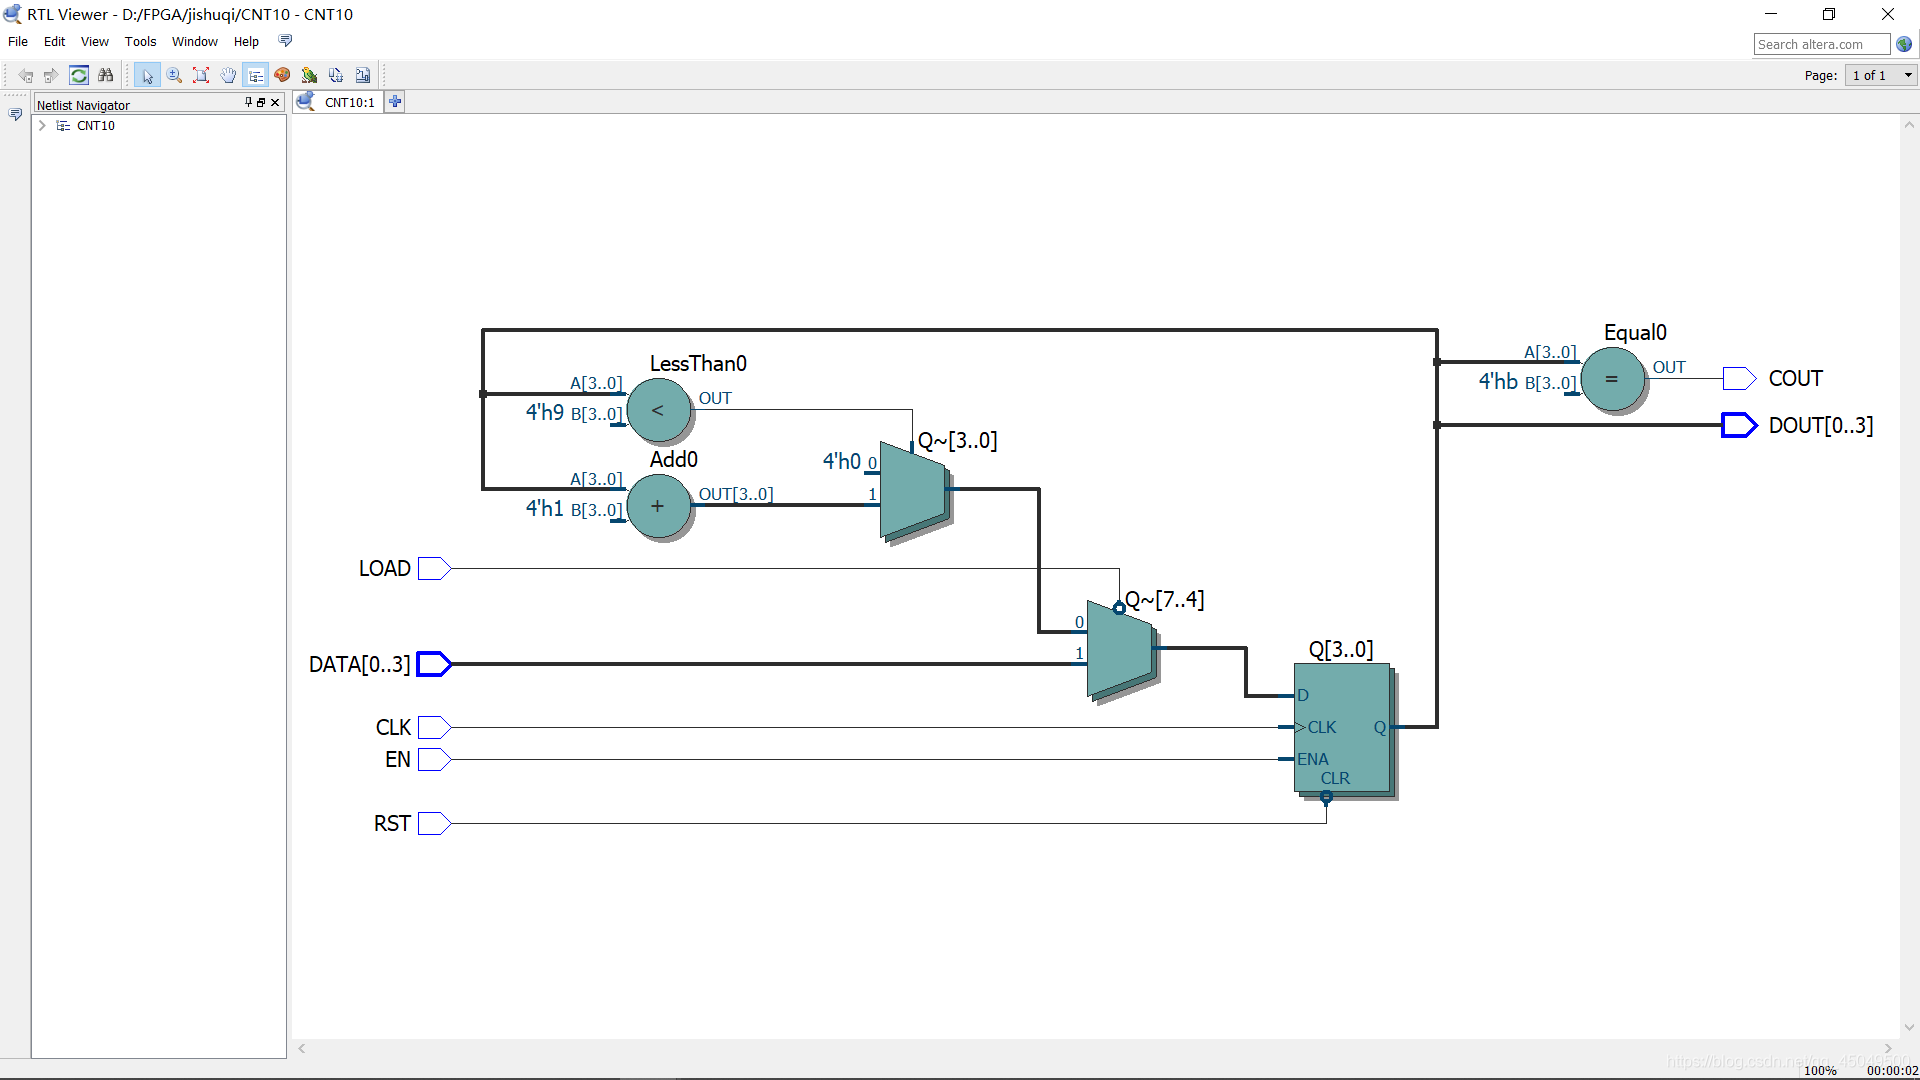Screen dimensions: 1920x1080
Task: Click the green Refresh icon
Action: click(x=79, y=75)
